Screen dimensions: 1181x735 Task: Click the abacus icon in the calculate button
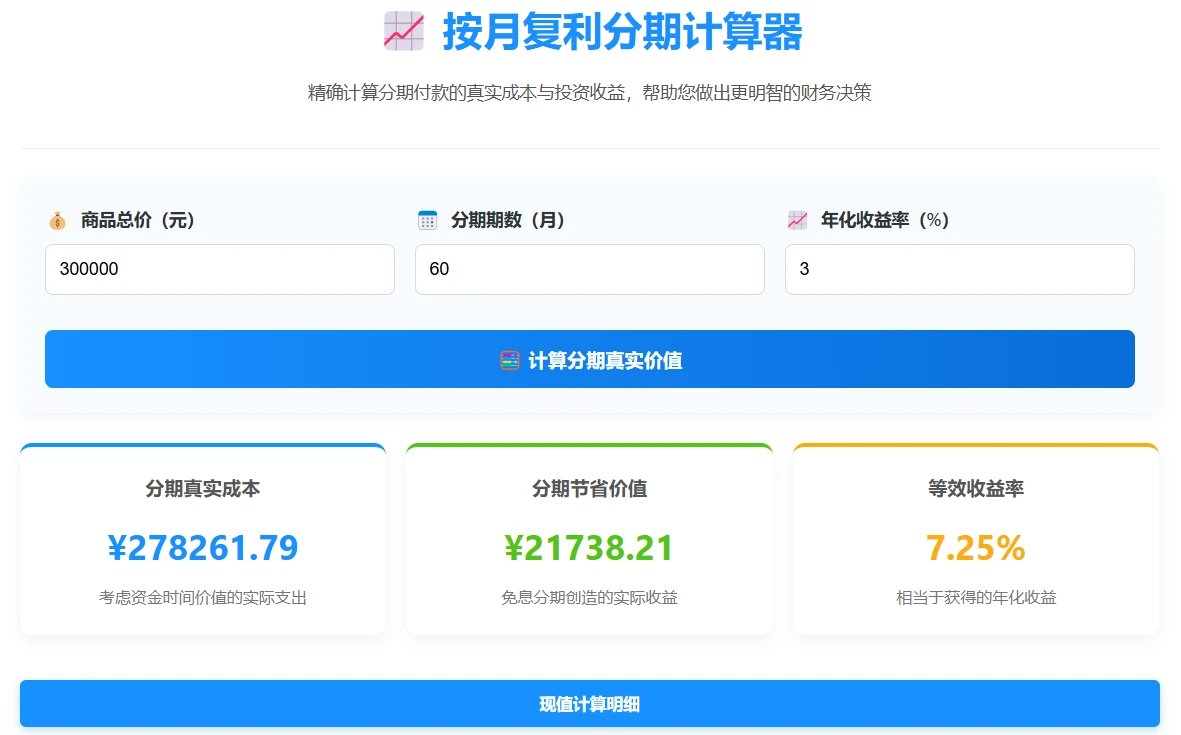coord(510,360)
